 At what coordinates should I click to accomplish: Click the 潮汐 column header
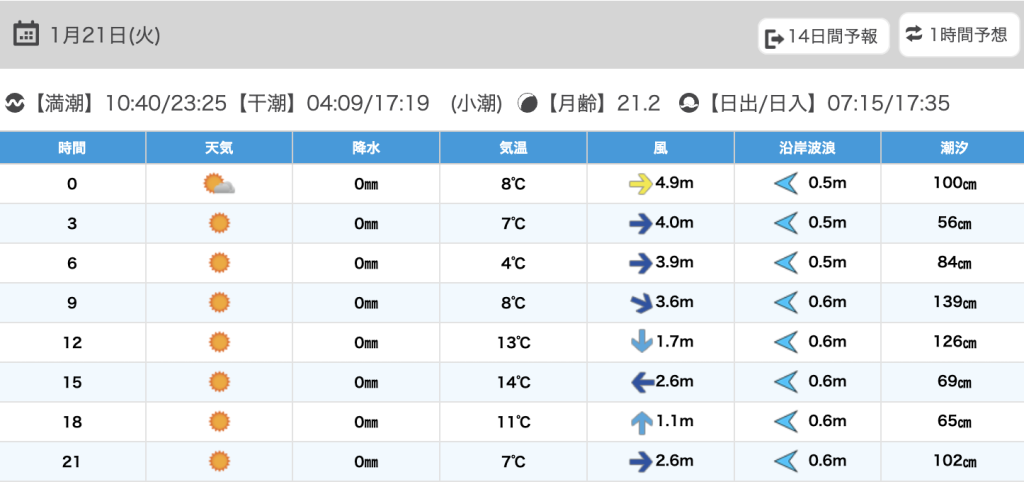tap(952, 148)
